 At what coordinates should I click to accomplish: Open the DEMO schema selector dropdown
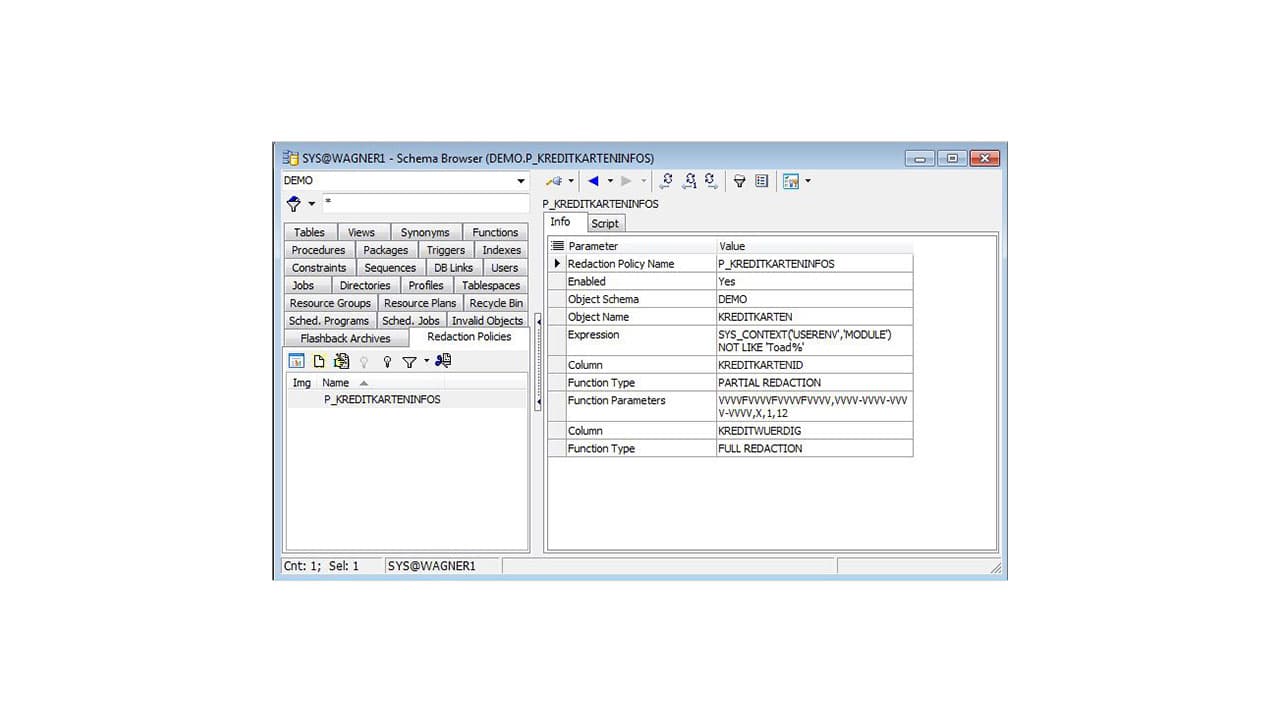tap(521, 180)
